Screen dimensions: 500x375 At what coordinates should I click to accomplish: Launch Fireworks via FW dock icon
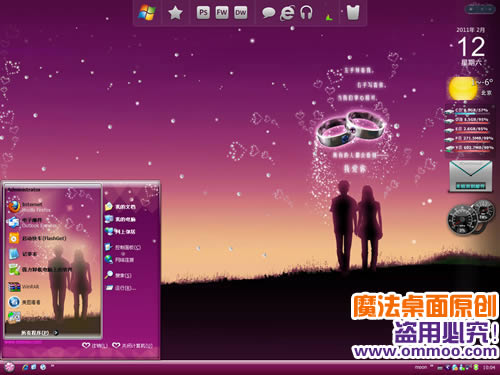[222, 13]
